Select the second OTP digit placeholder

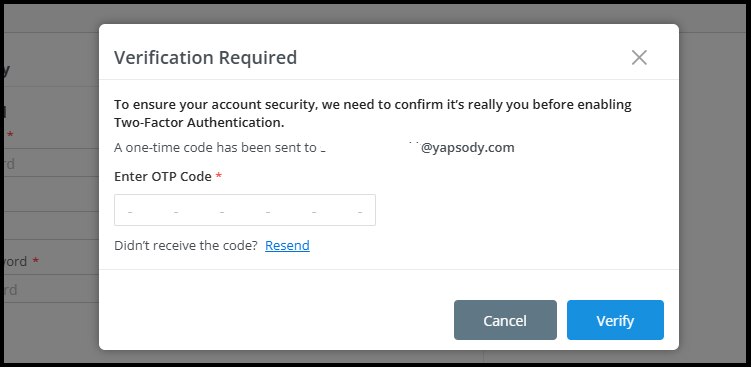click(176, 211)
